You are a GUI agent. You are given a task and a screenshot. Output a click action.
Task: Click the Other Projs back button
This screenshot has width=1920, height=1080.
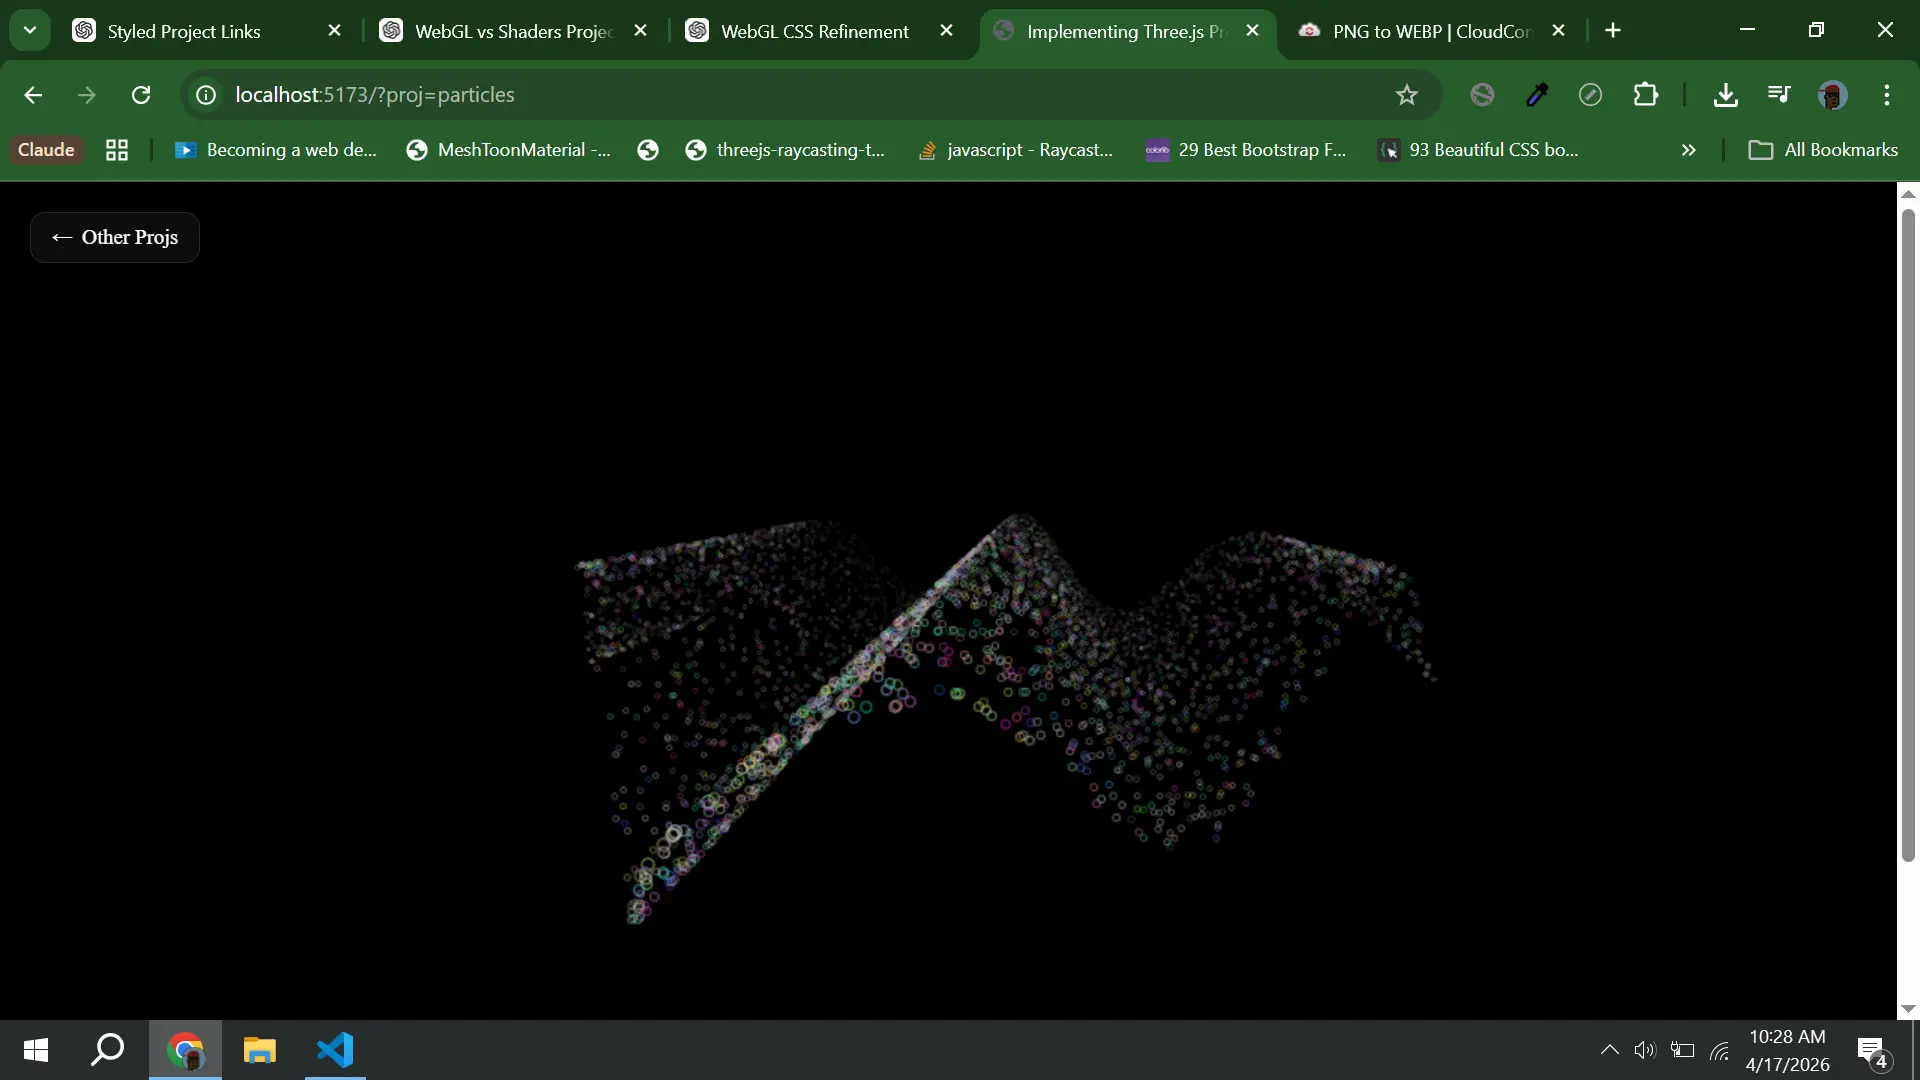click(x=115, y=237)
